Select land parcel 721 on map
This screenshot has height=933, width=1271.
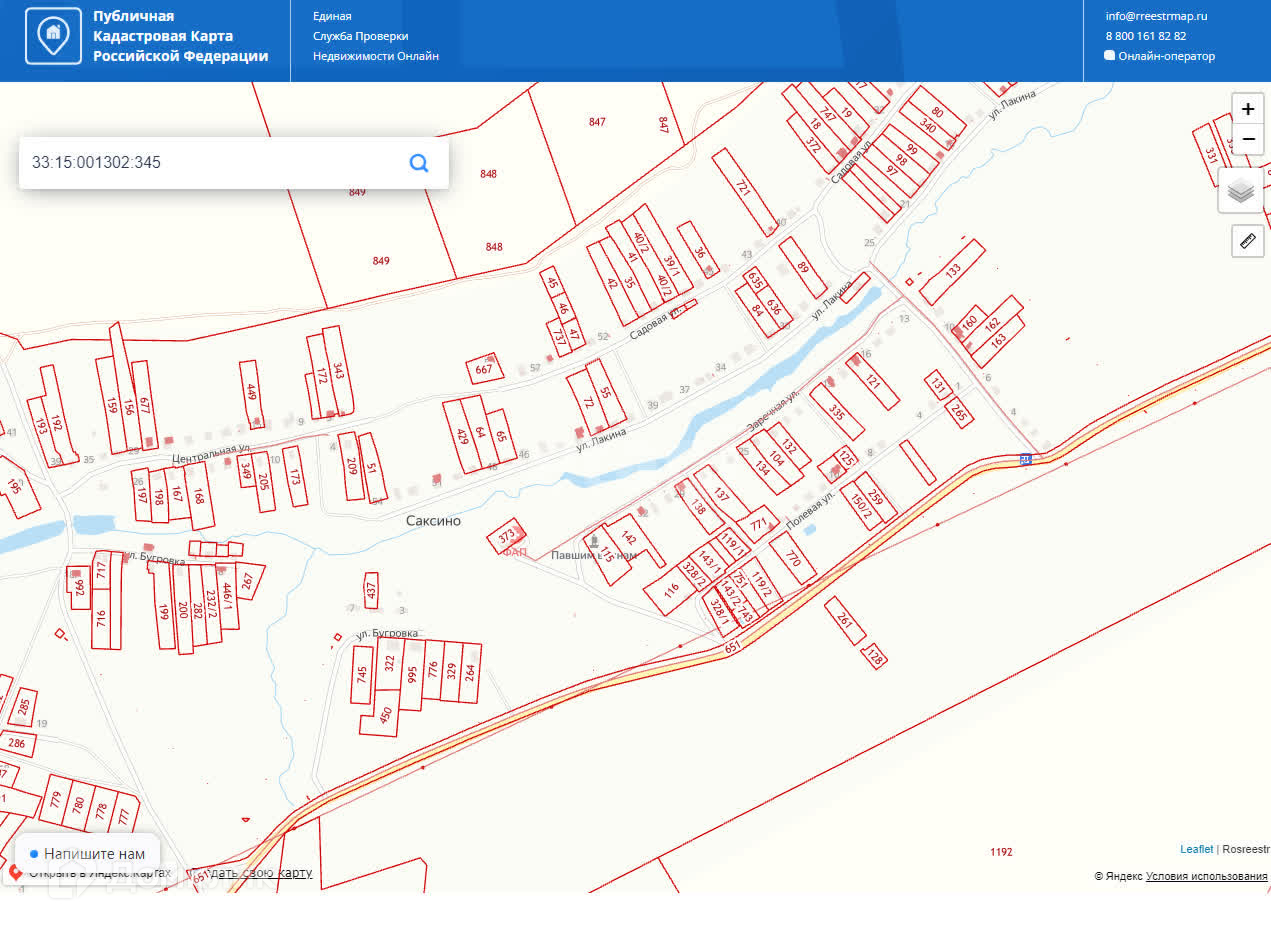pyautogui.click(x=745, y=192)
